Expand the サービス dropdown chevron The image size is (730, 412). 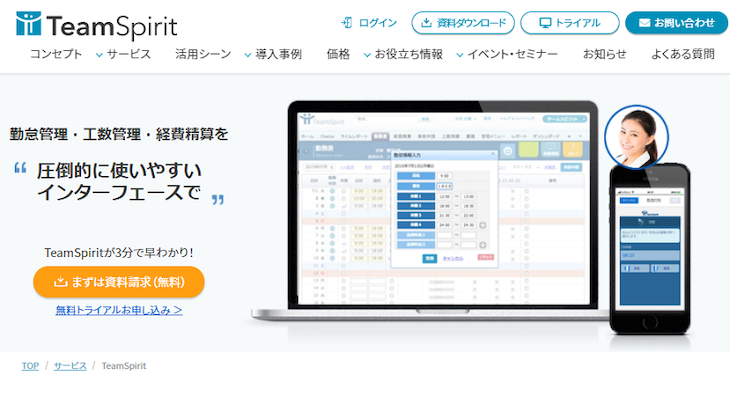(x=99, y=55)
